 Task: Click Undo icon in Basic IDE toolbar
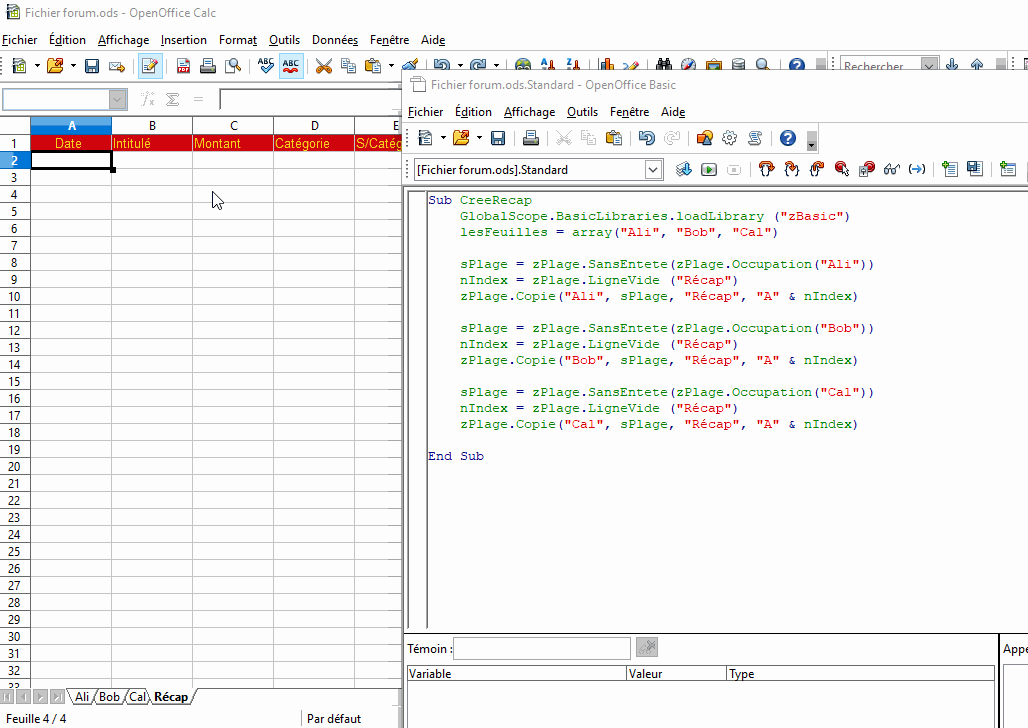pyautogui.click(x=646, y=138)
